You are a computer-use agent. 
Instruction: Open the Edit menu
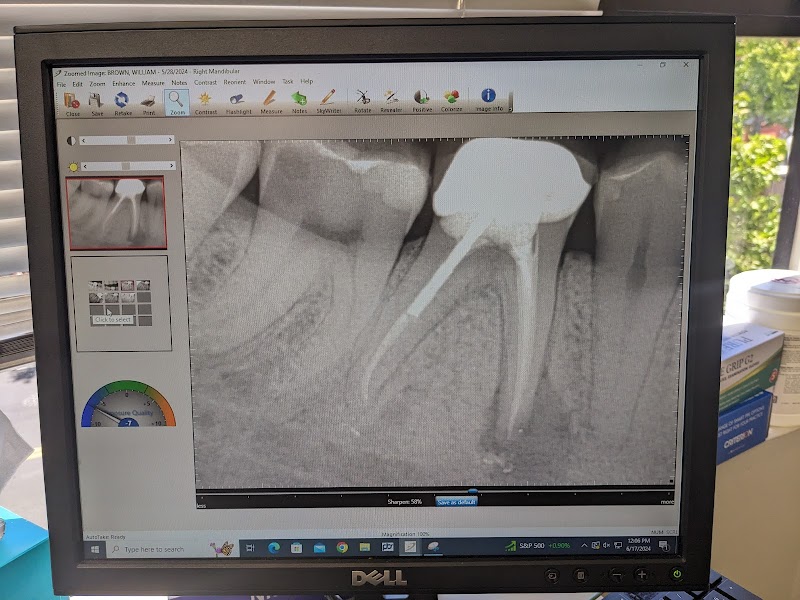77,84
